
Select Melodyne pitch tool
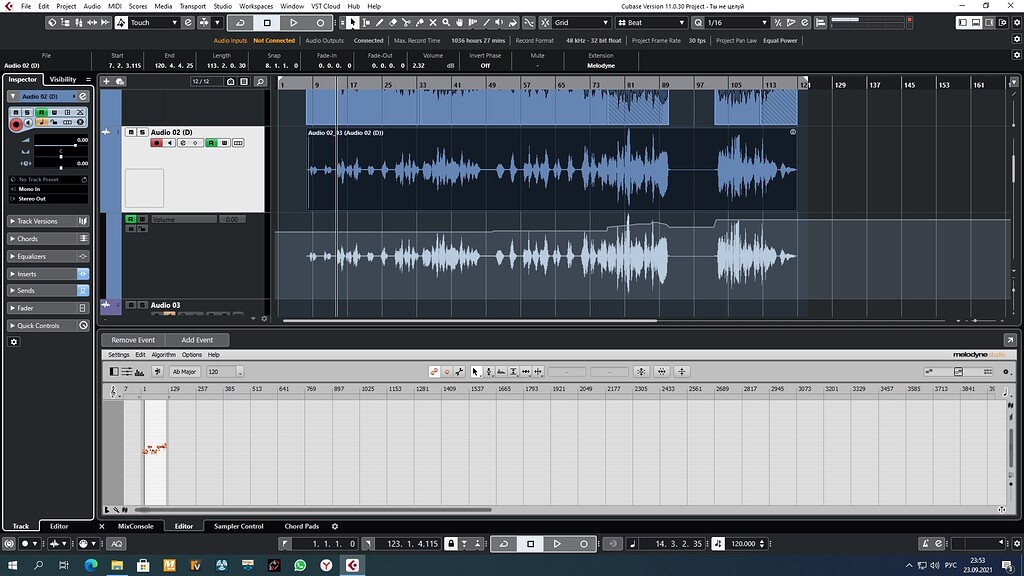[x=488, y=372]
